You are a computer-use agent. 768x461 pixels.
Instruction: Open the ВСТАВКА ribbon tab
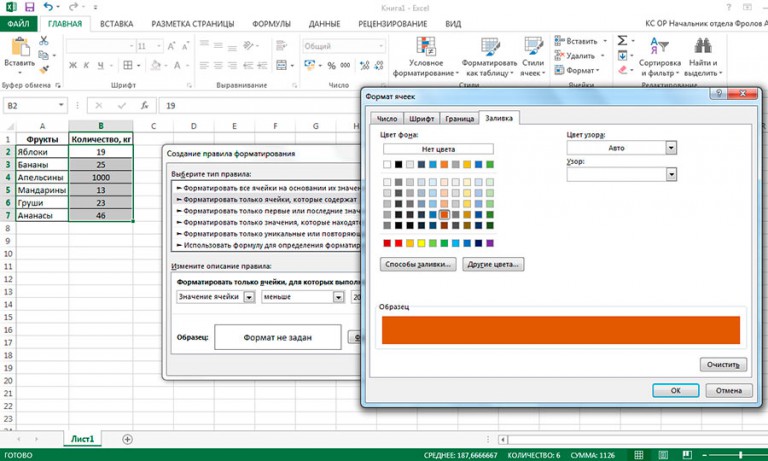(x=117, y=24)
